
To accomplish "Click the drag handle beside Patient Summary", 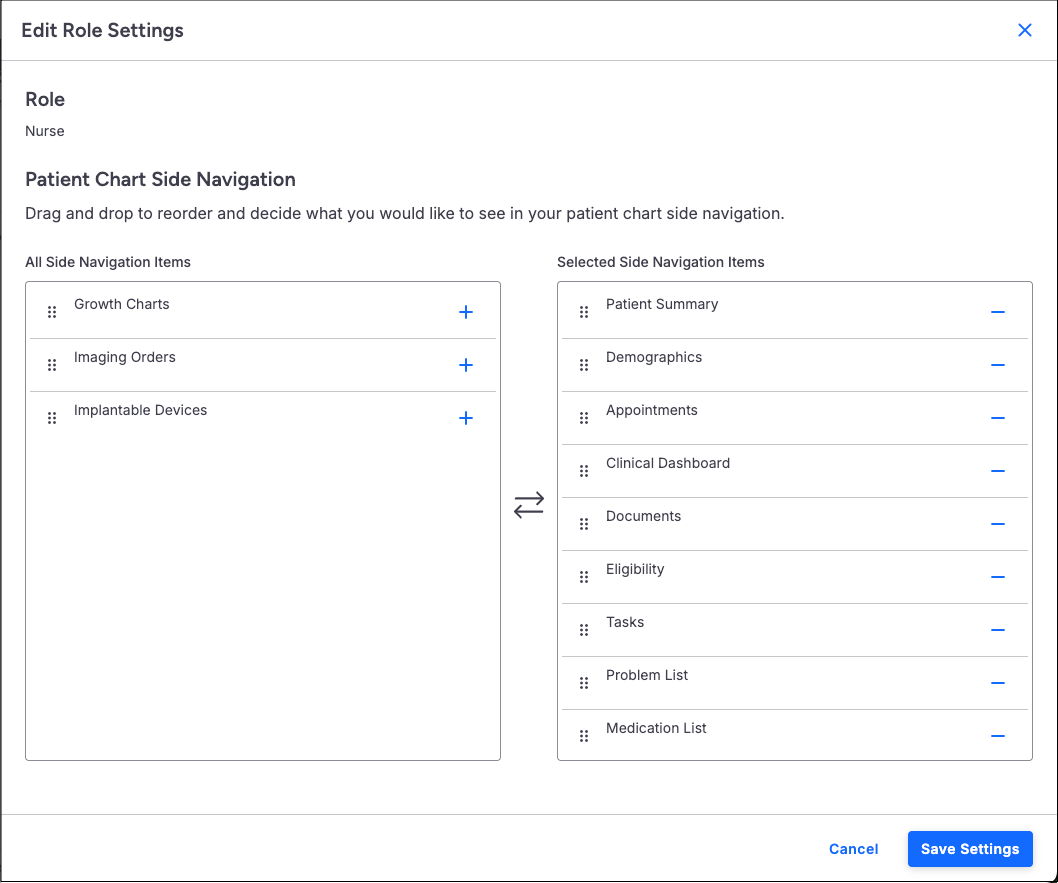I will [584, 312].
